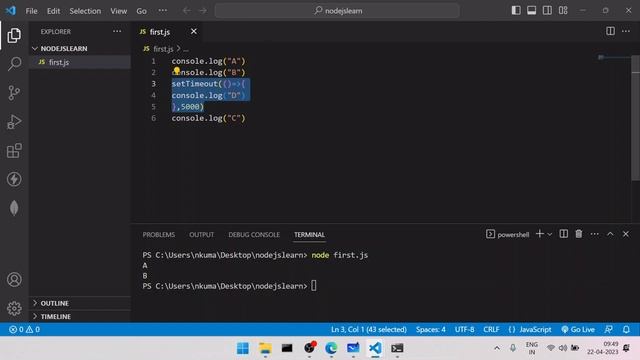Show hidden system tray icons chevron
This screenshot has width=640, height=360.
(x=497, y=348)
